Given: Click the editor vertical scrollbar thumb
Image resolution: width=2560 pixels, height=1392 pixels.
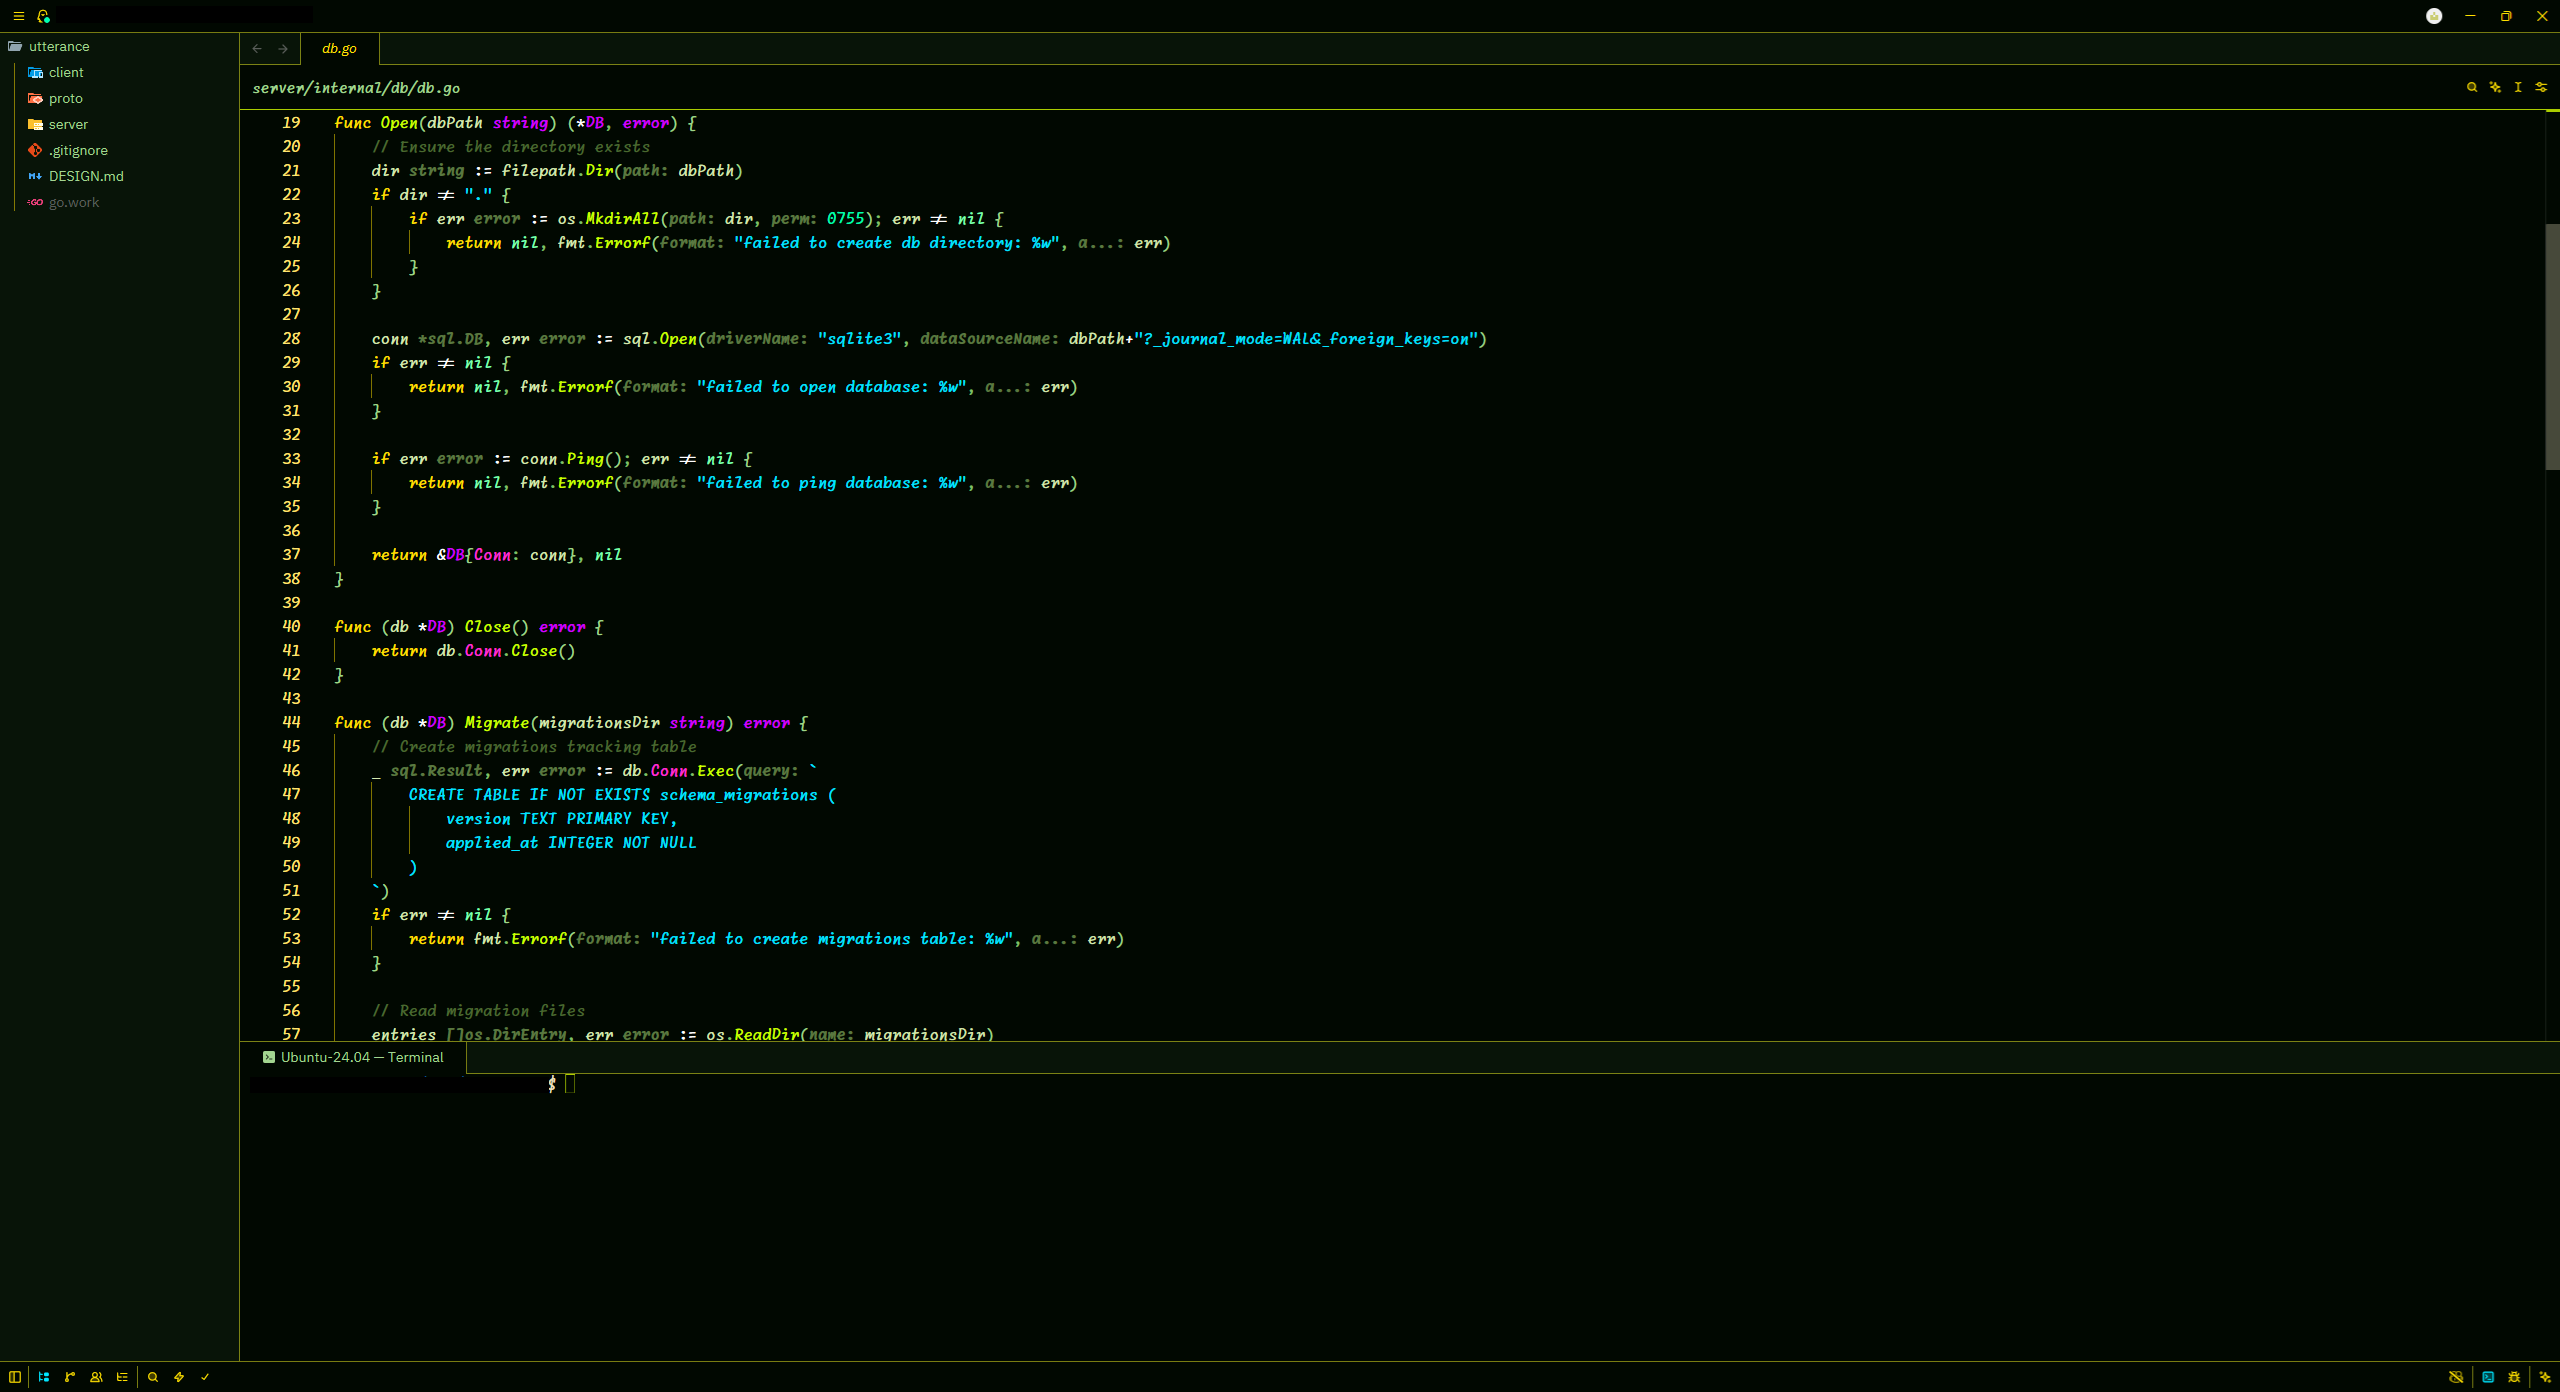Looking at the screenshot, I should [x=2552, y=346].
